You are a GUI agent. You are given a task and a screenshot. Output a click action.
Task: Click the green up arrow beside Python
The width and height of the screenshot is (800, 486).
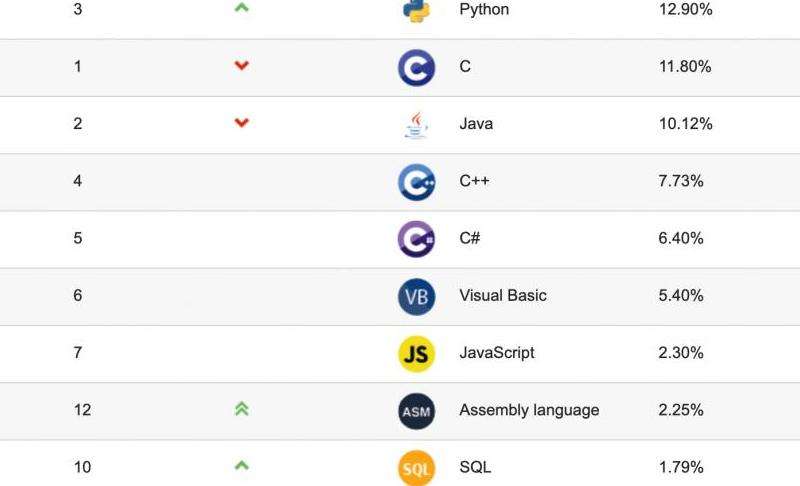(x=241, y=9)
